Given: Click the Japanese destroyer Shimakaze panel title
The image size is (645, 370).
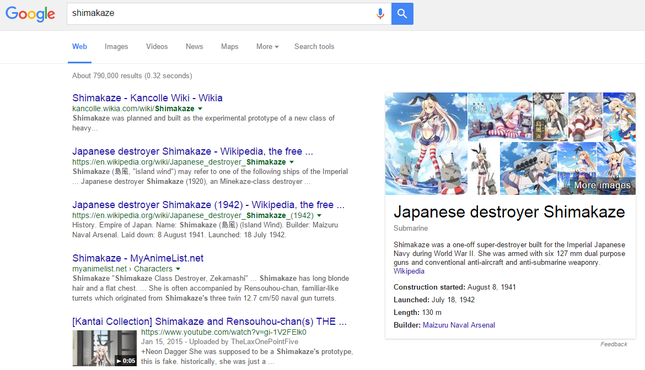Looking at the screenshot, I should [x=509, y=212].
